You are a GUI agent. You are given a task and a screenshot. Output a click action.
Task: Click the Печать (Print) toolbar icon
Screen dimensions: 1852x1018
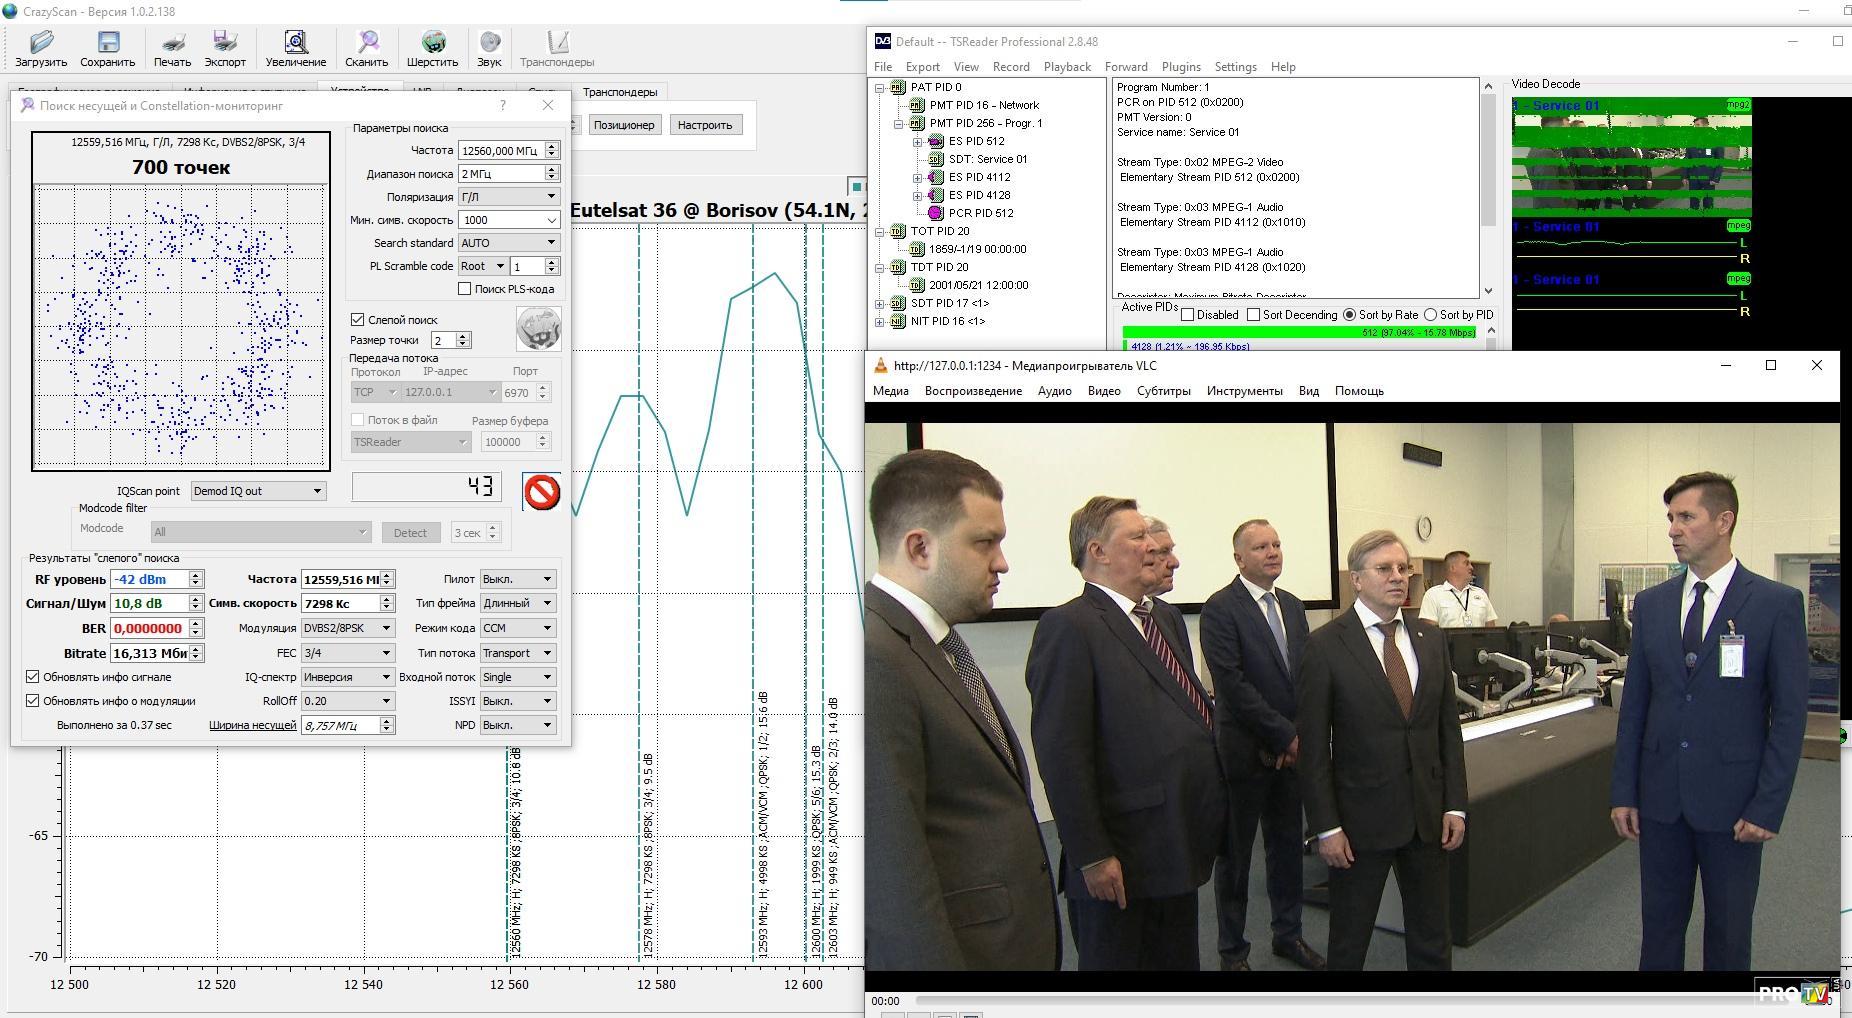tap(172, 43)
